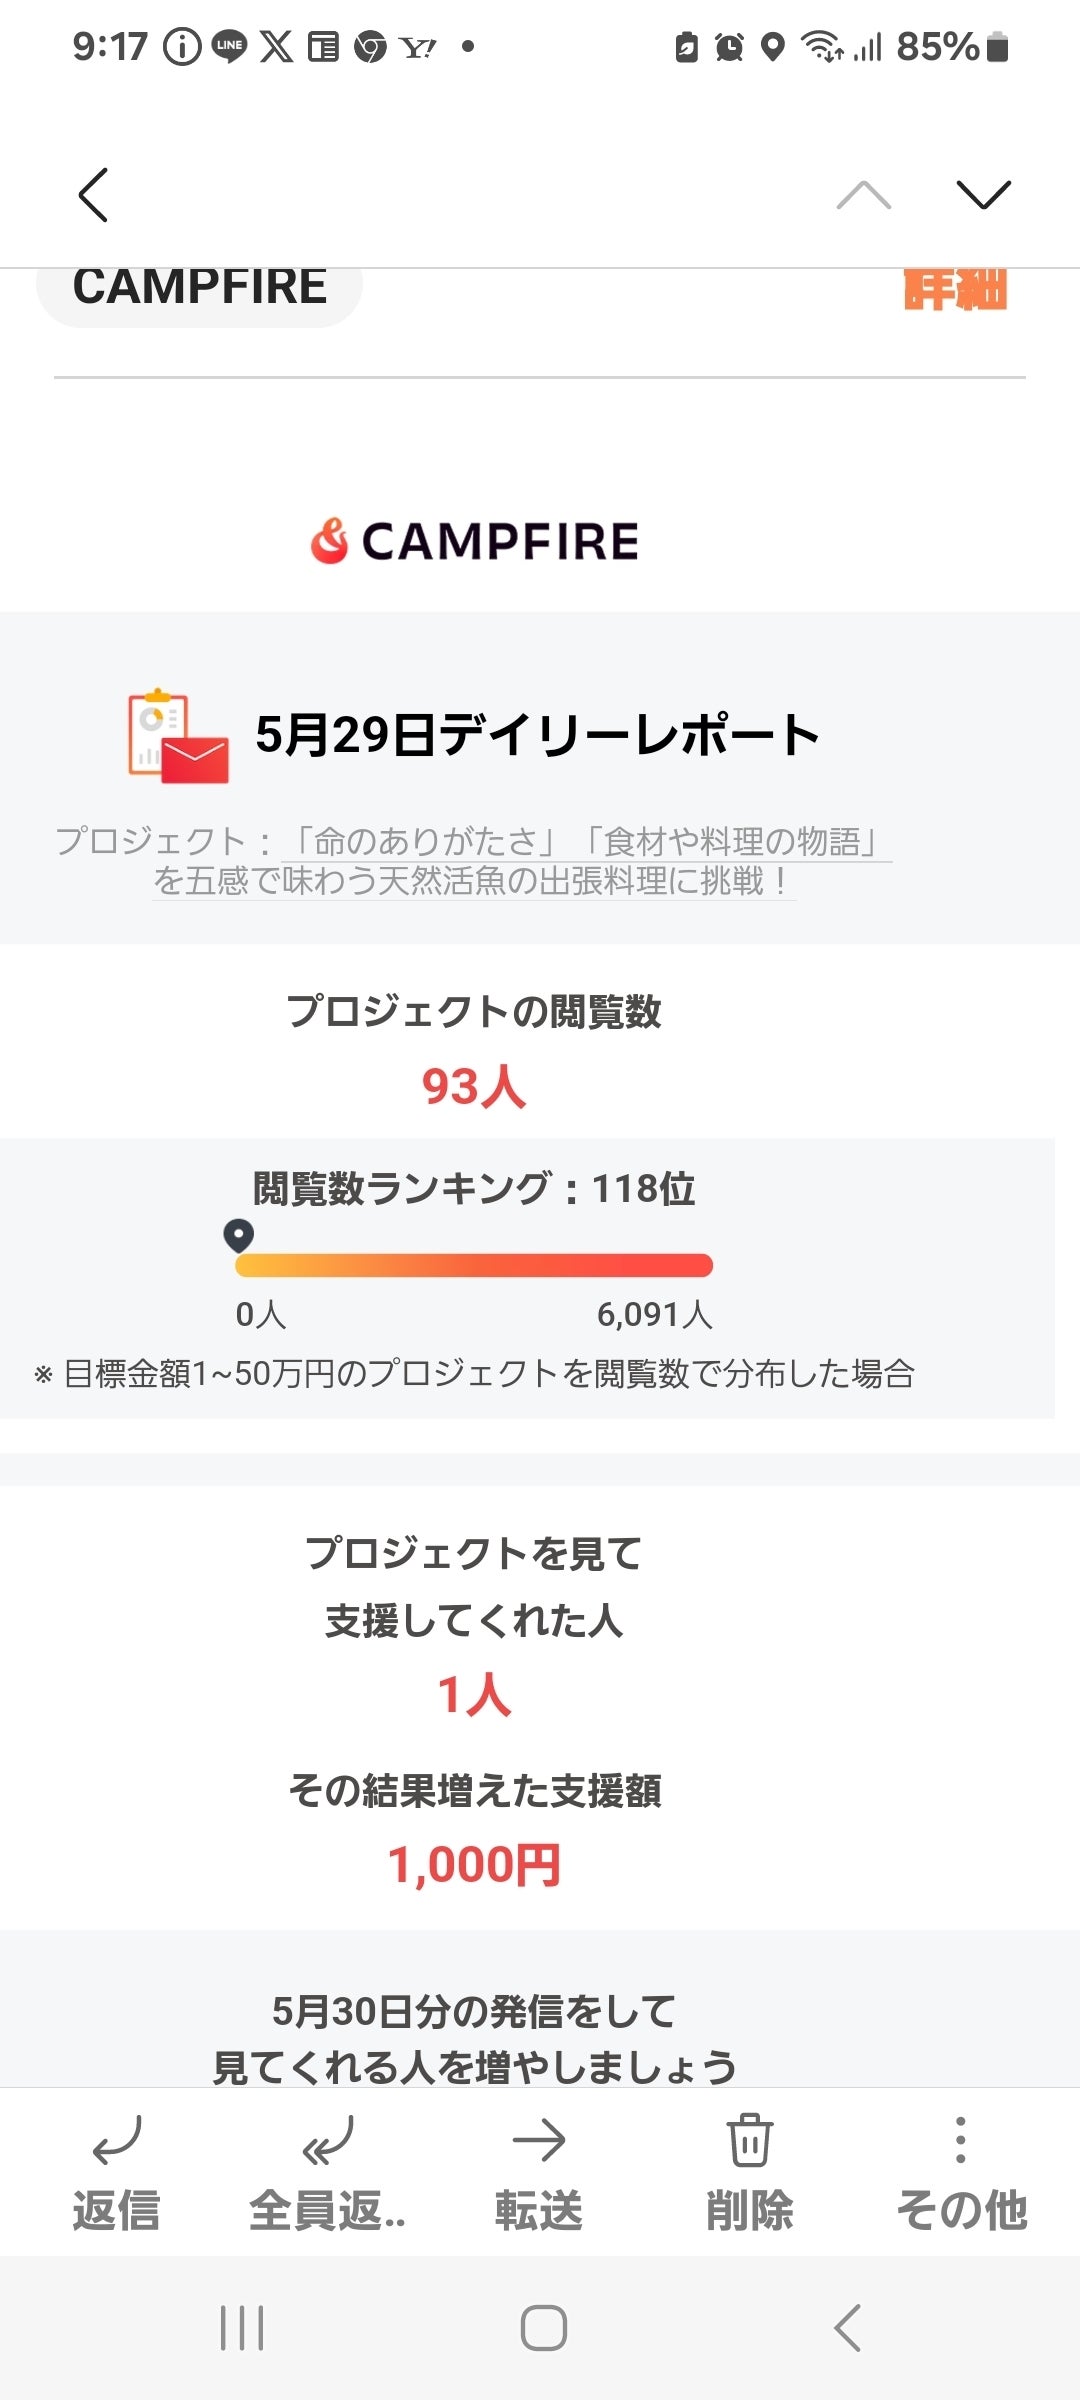Screen dimensions: 1080x2400
Task: Open the orange 詳細 details link
Action: 955,291
